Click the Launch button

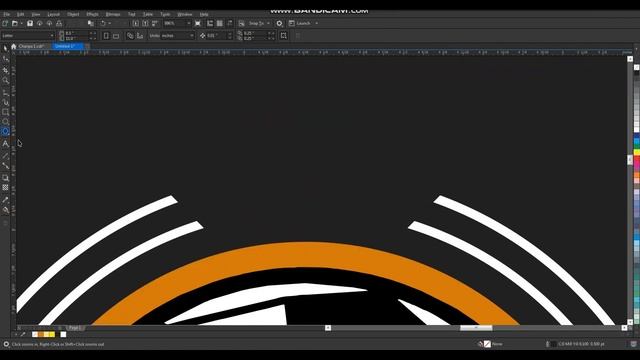pos(300,24)
